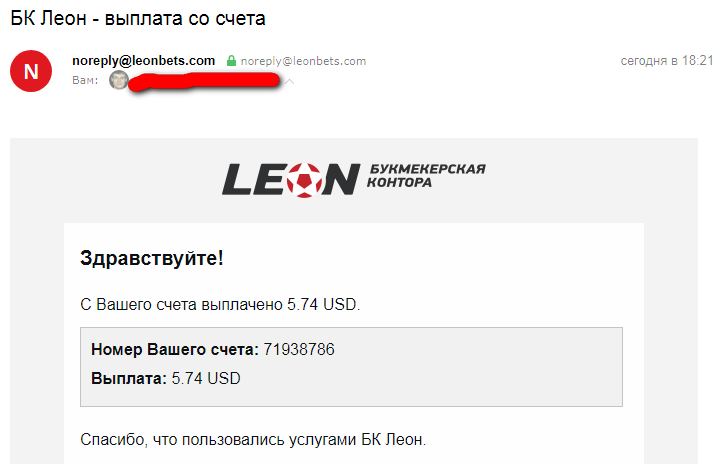Viewport: 723px width, 464px height.
Task: Click the timestamp сегодня в 18:21
Action: 667,60
